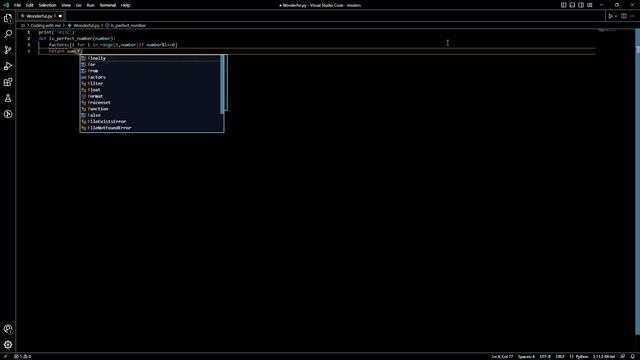
Task: Open the Source Control view
Action: pos(8,50)
